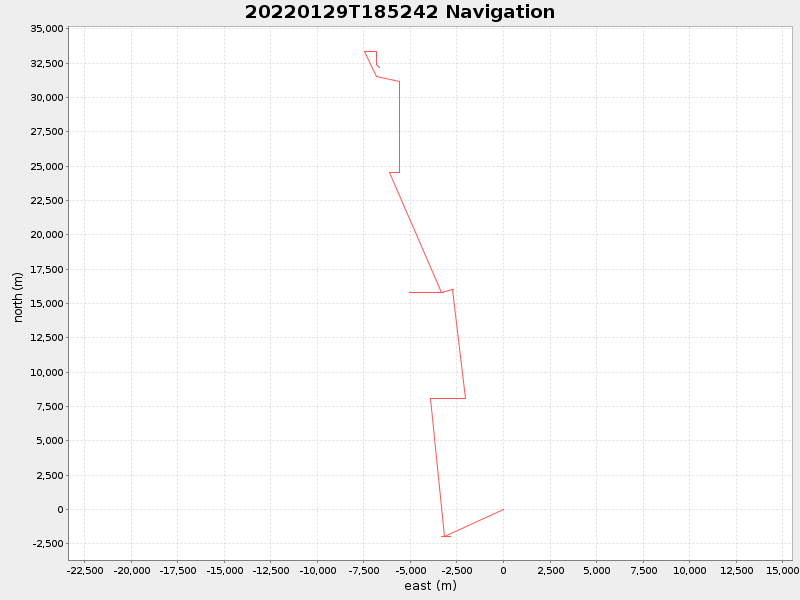Click the 7,500 north axis tick label
Viewport: 800px width, 600px height.
coord(49,407)
